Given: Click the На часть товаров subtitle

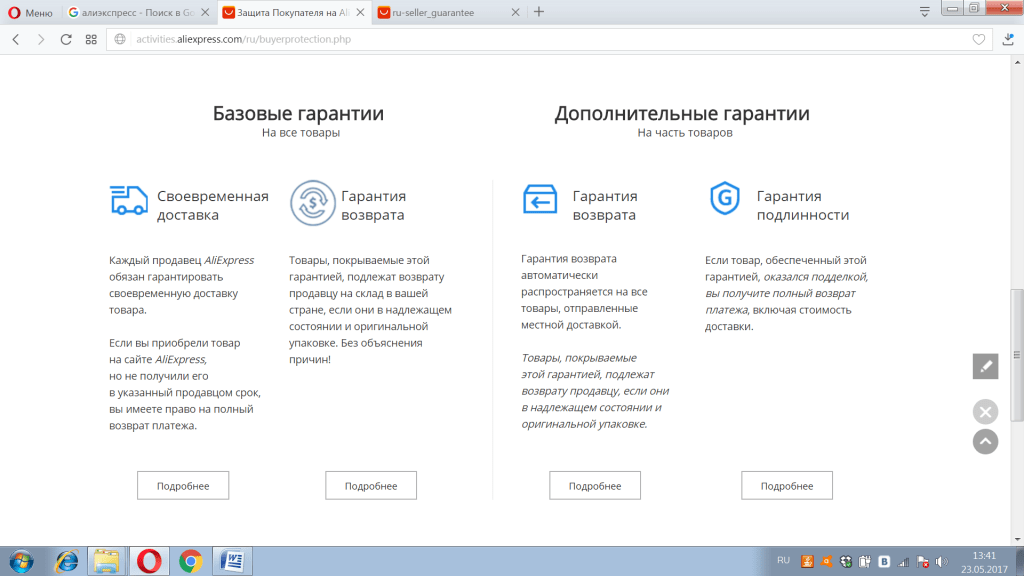Looking at the screenshot, I should pos(684,133).
